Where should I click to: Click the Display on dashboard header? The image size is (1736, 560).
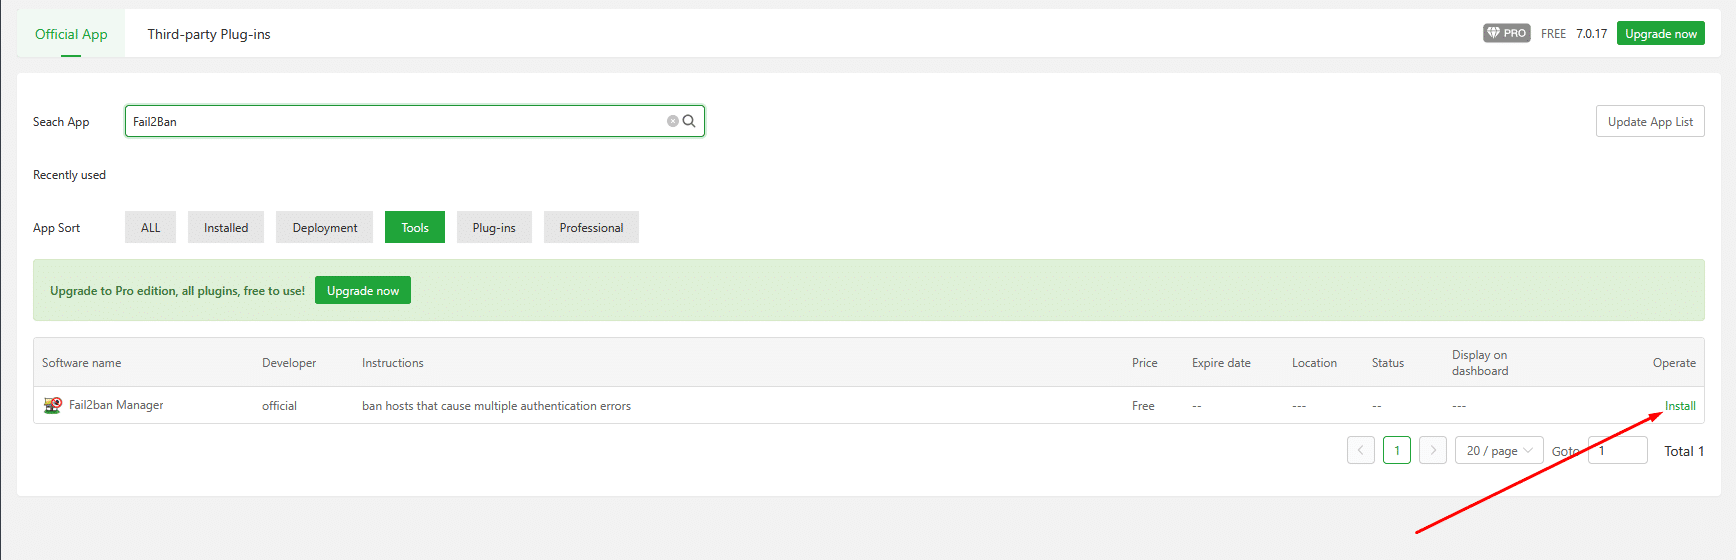pos(1480,362)
